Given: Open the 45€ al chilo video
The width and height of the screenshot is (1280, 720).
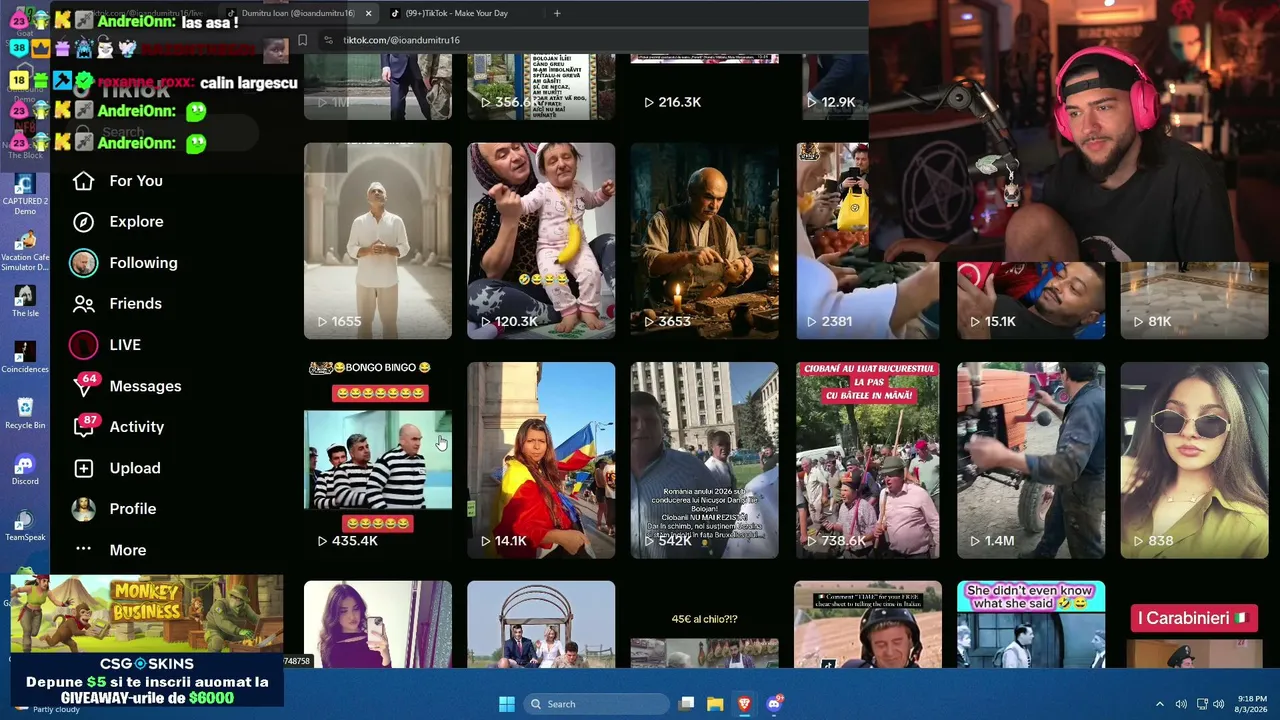Looking at the screenshot, I should (x=704, y=624).
